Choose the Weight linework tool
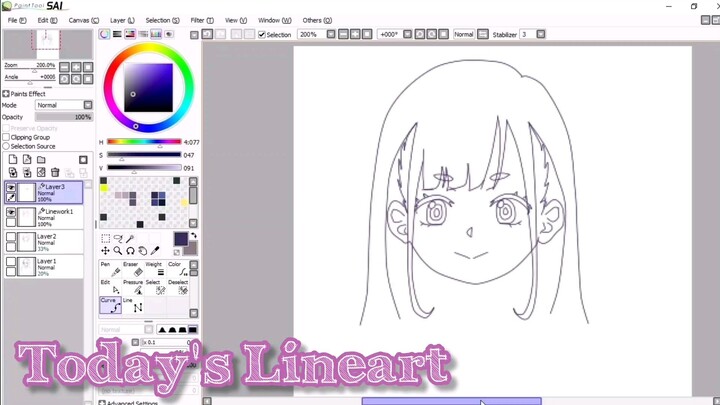This screenshot has width=720, height=405. (155, 270)
